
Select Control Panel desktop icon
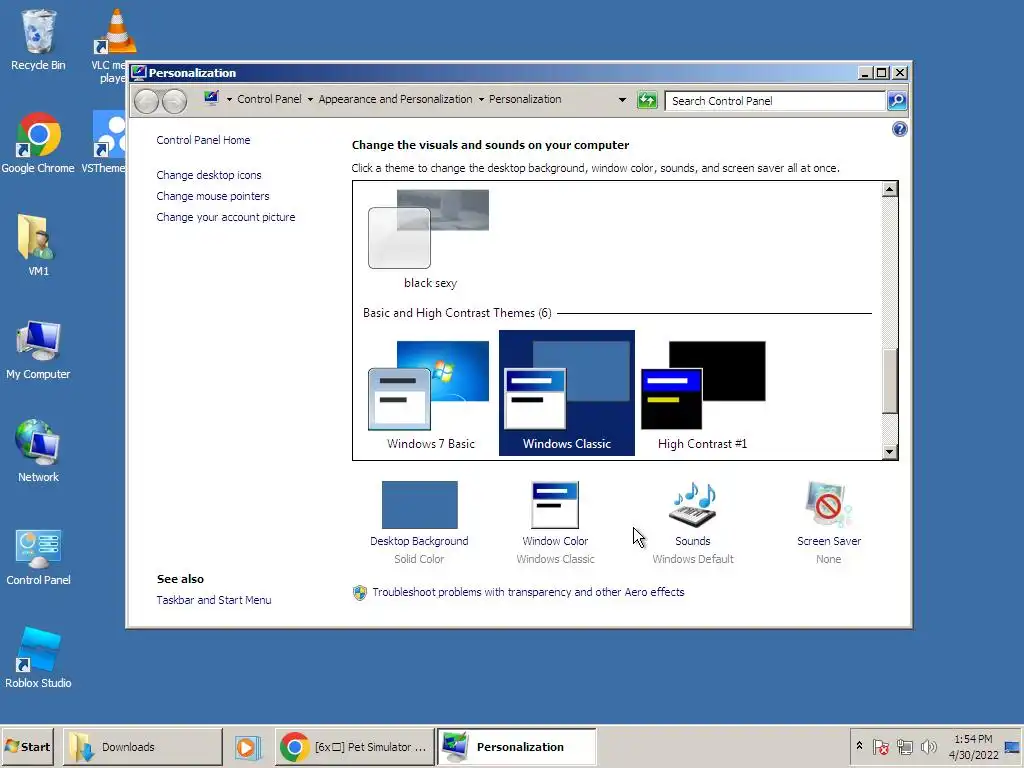[38, 555]
